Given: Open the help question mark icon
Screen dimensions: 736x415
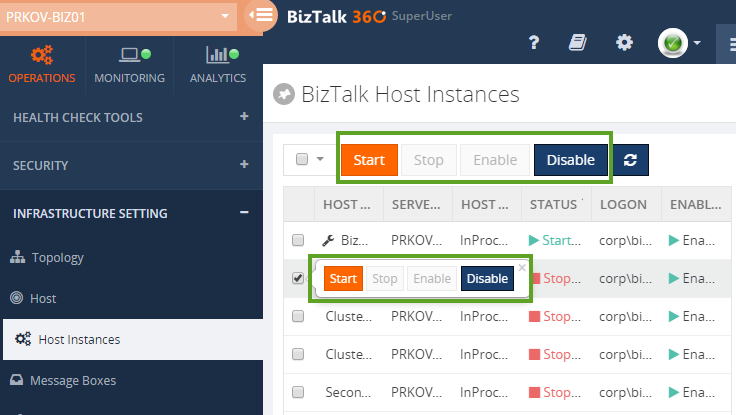Looking at the screenshot, I should click(534, 43).
